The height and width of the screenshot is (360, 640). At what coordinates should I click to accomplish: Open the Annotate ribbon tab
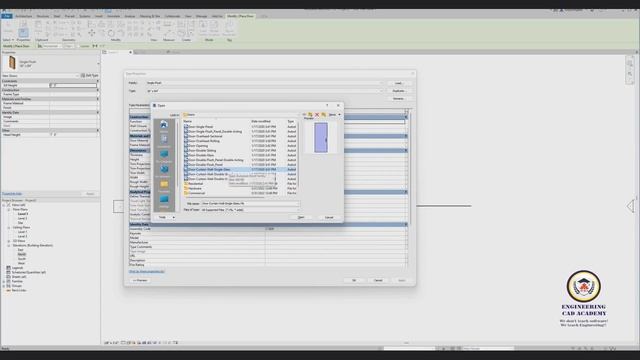113,16
